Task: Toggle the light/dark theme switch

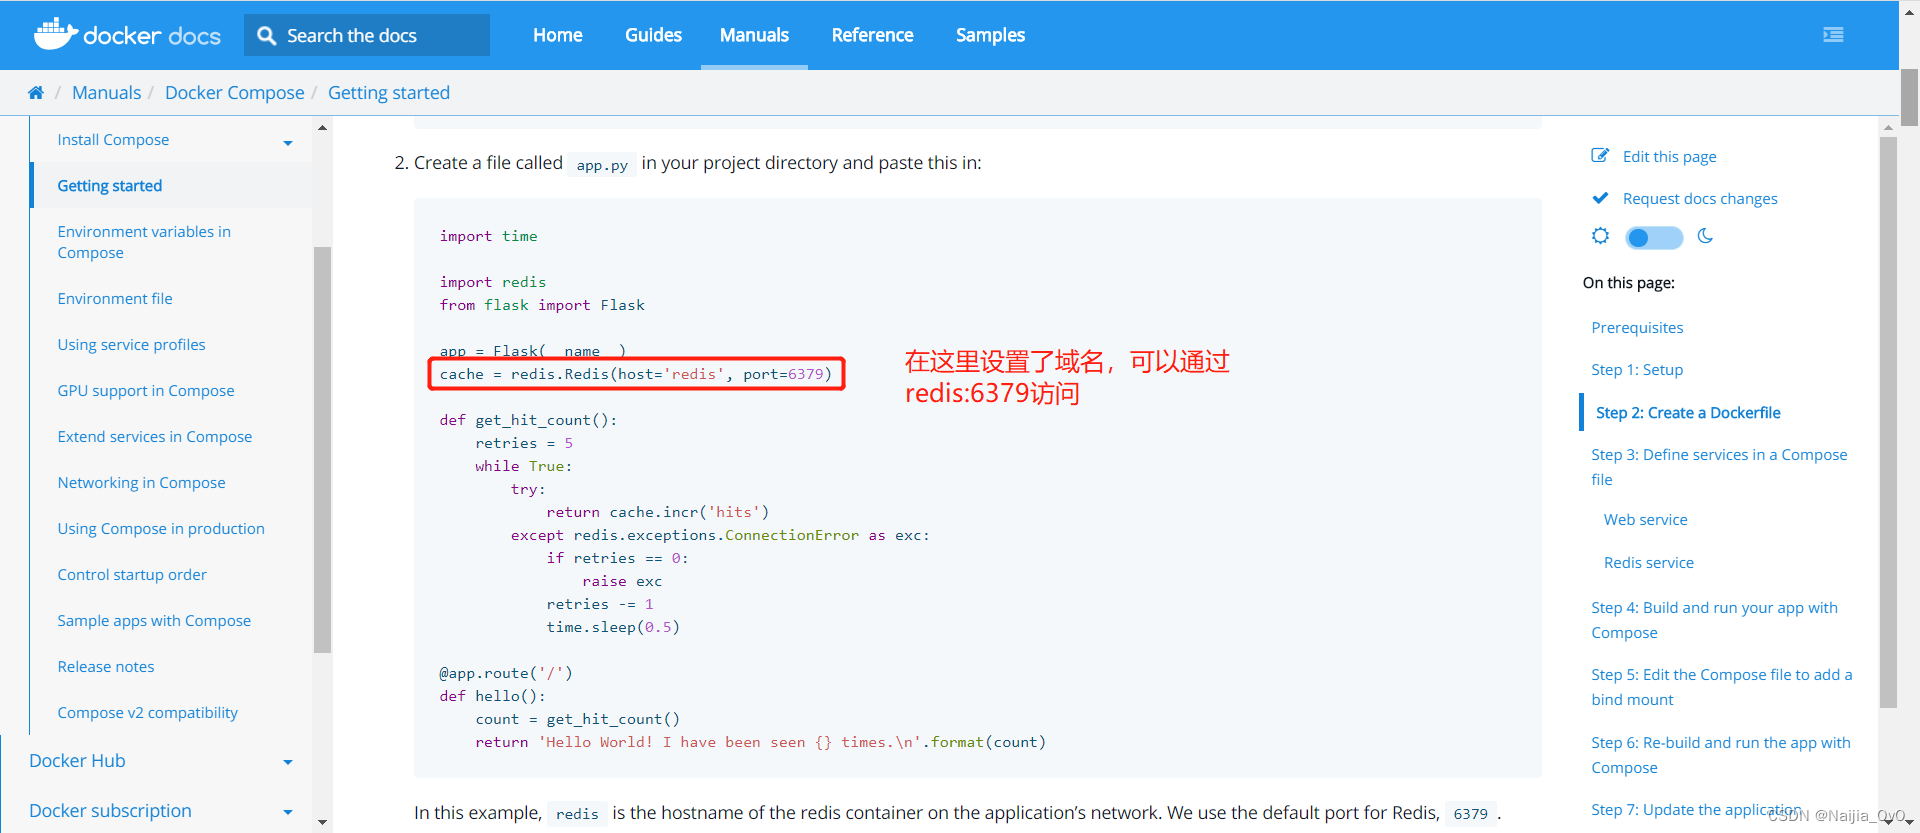Action: [1654, 238]
